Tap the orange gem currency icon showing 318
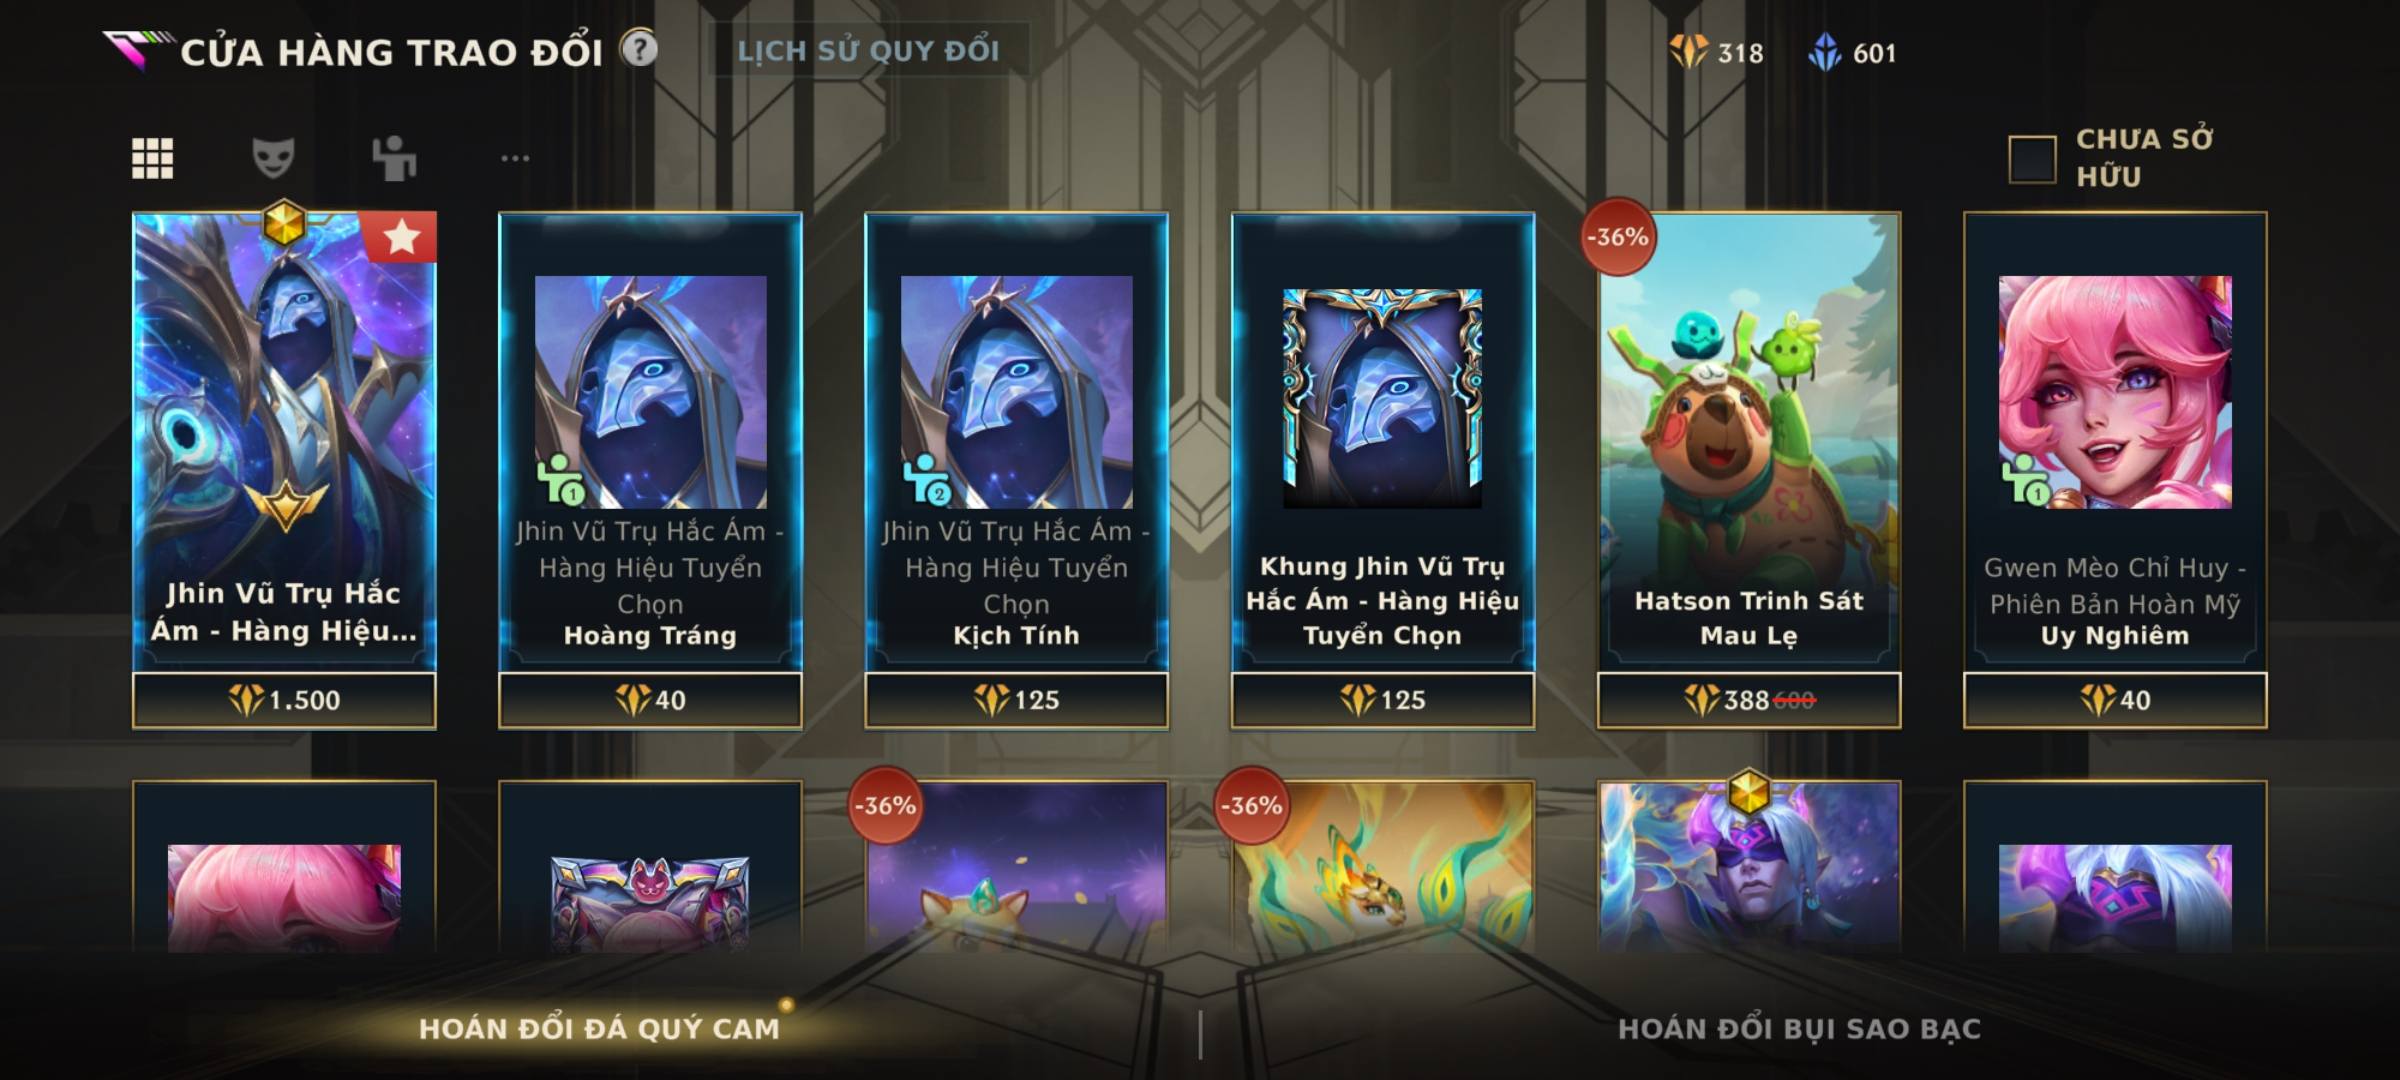2400x1080 pixels. pos(1689,52)
